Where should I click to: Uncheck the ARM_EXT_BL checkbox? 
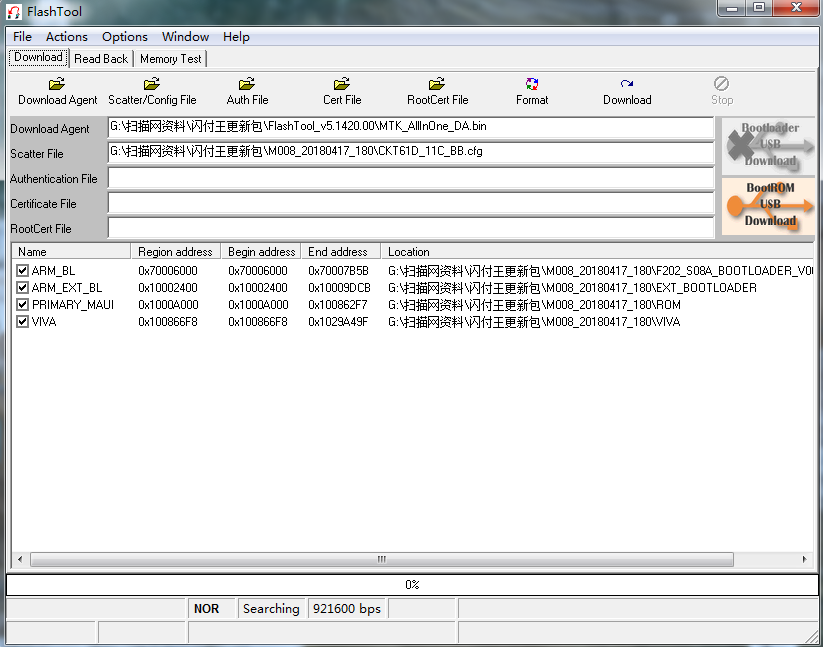pos(22,288)
